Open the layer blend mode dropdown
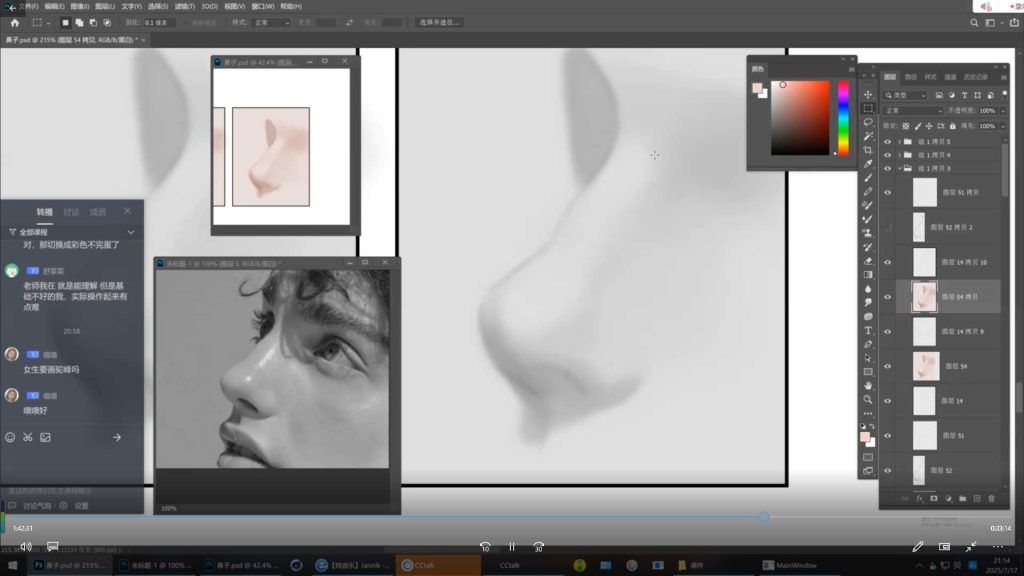Viewport: 1024px width, 576px height. pyautogui.click(x=913, y=110)
